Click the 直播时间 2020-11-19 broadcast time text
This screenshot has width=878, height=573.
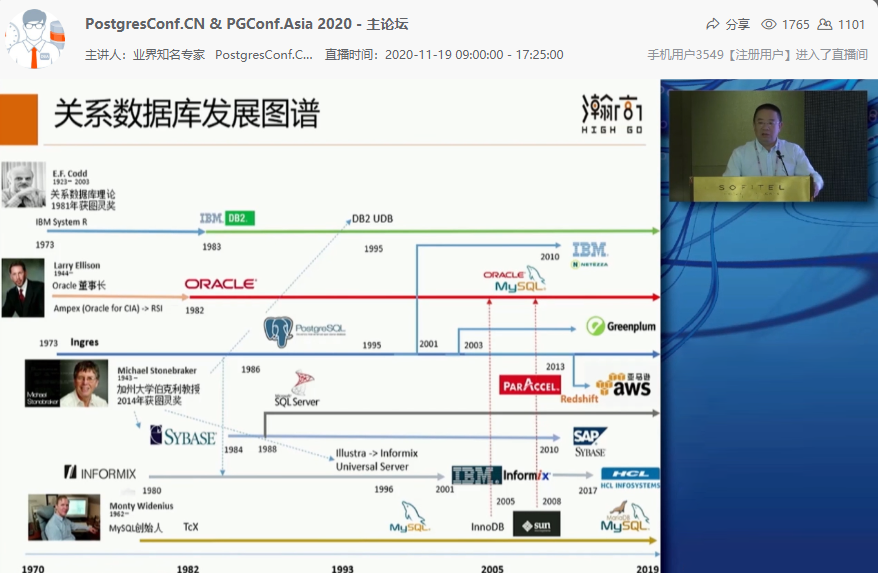click(x=444, y=55)
